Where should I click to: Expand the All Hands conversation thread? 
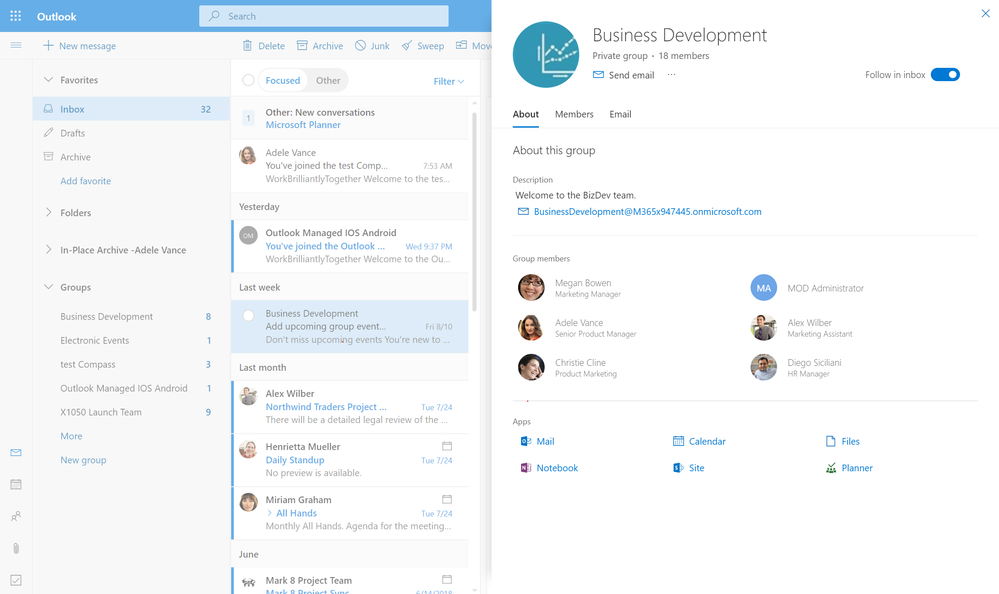(270, 513)
